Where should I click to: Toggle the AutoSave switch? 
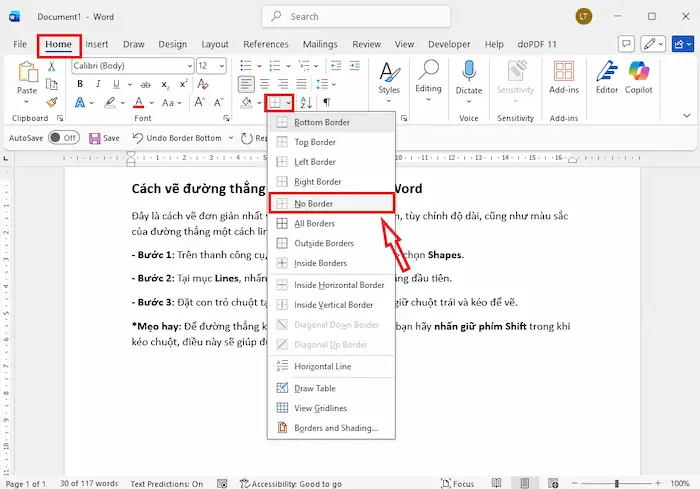click(64, 138)
